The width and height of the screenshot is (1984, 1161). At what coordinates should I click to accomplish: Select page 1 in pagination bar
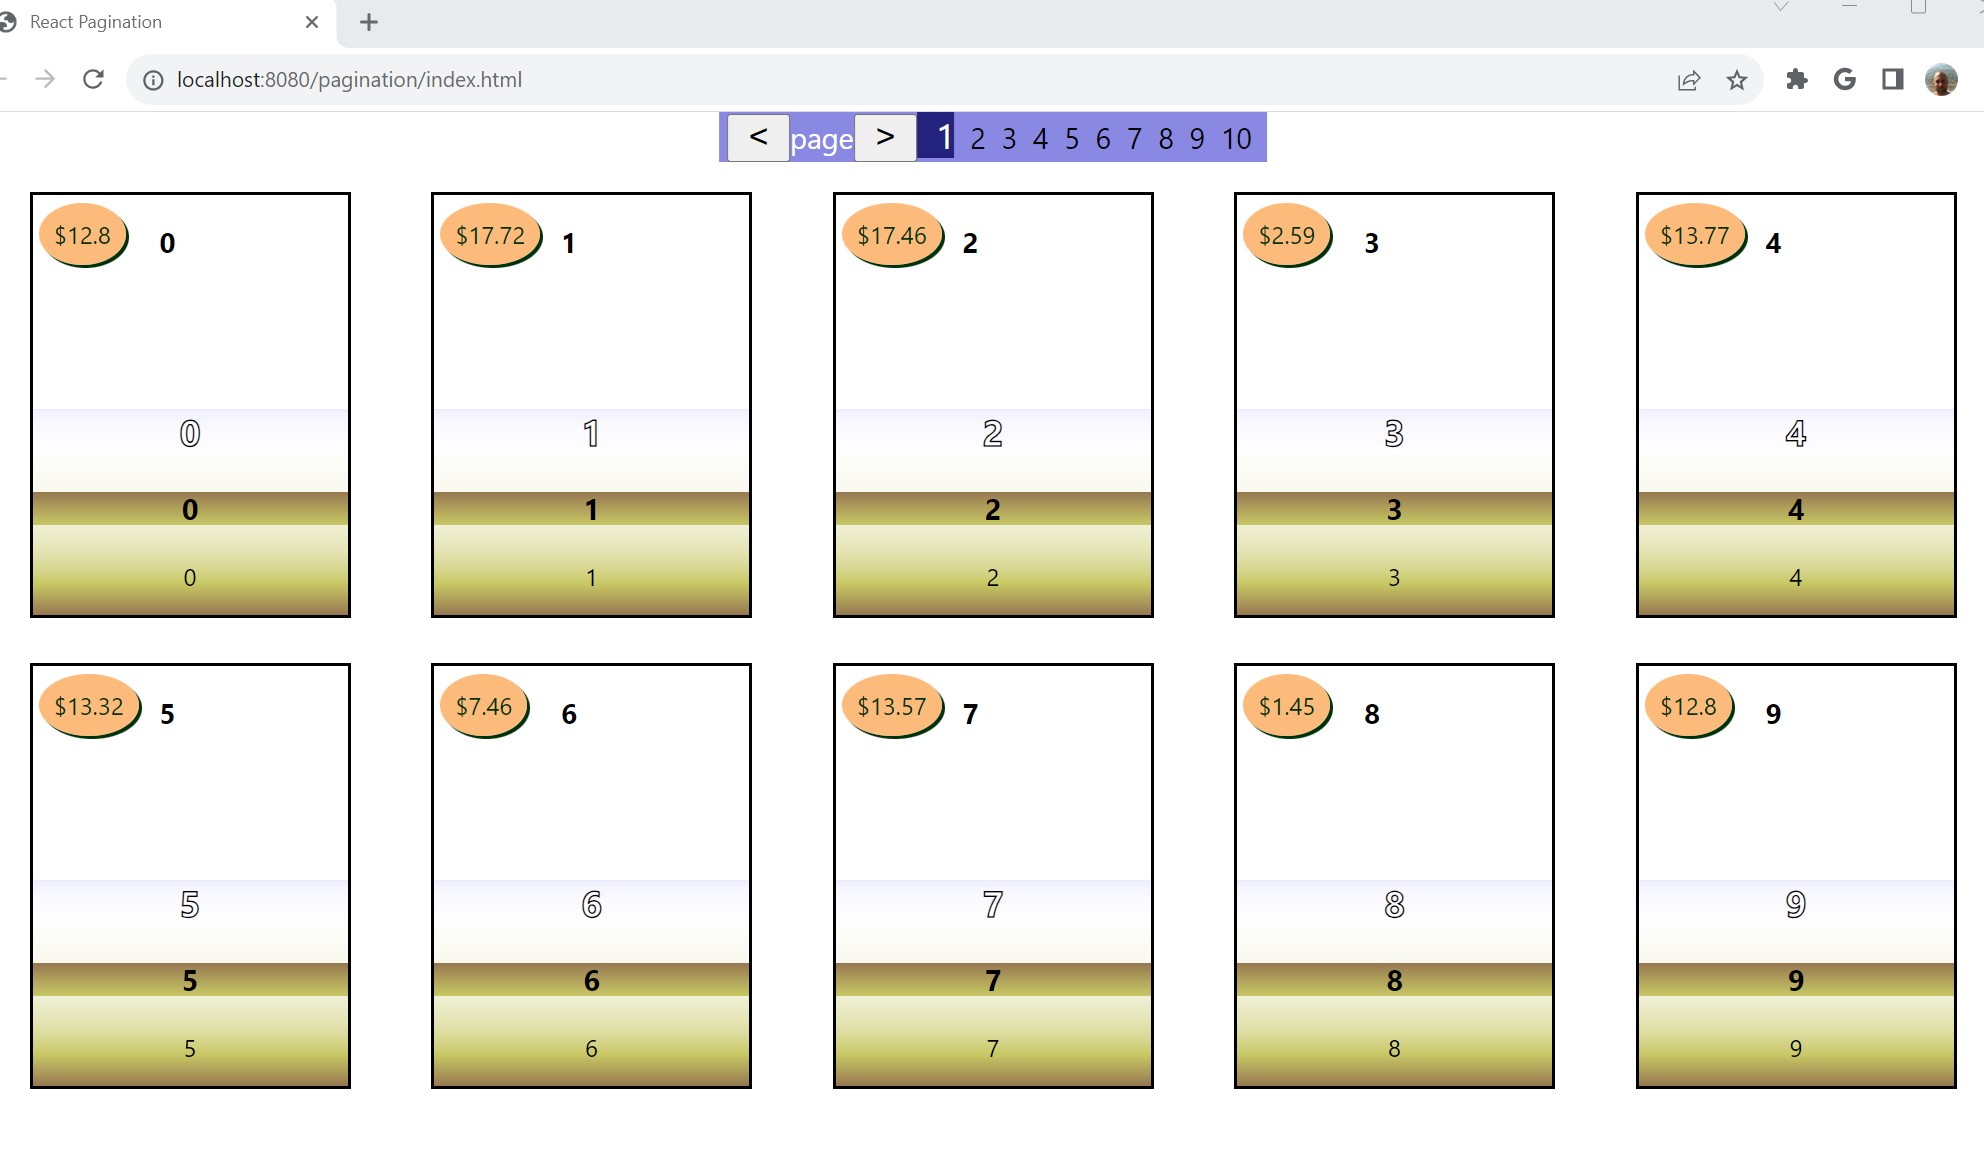pos(936,137)
